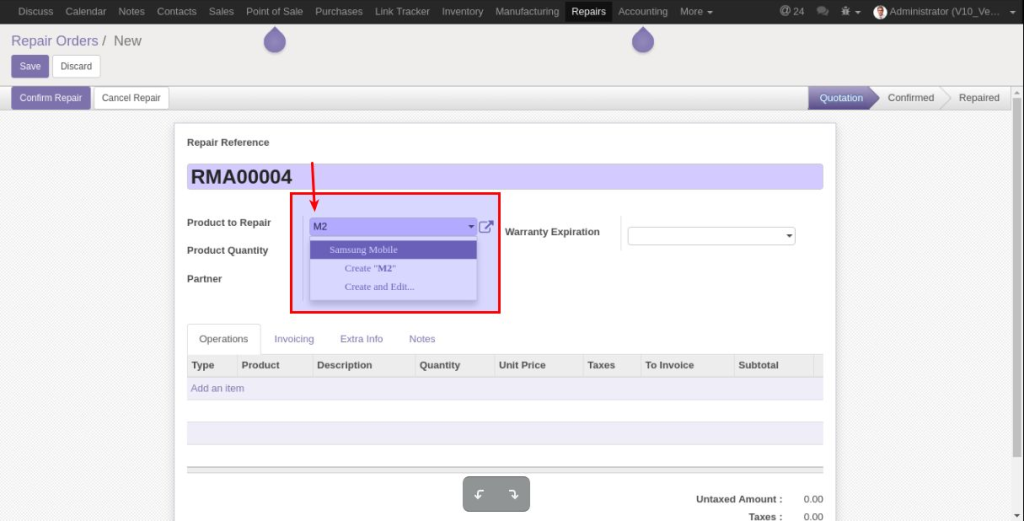Pick the Create and Edit... option
The image size is (1024, 521).
click(379, 287)
